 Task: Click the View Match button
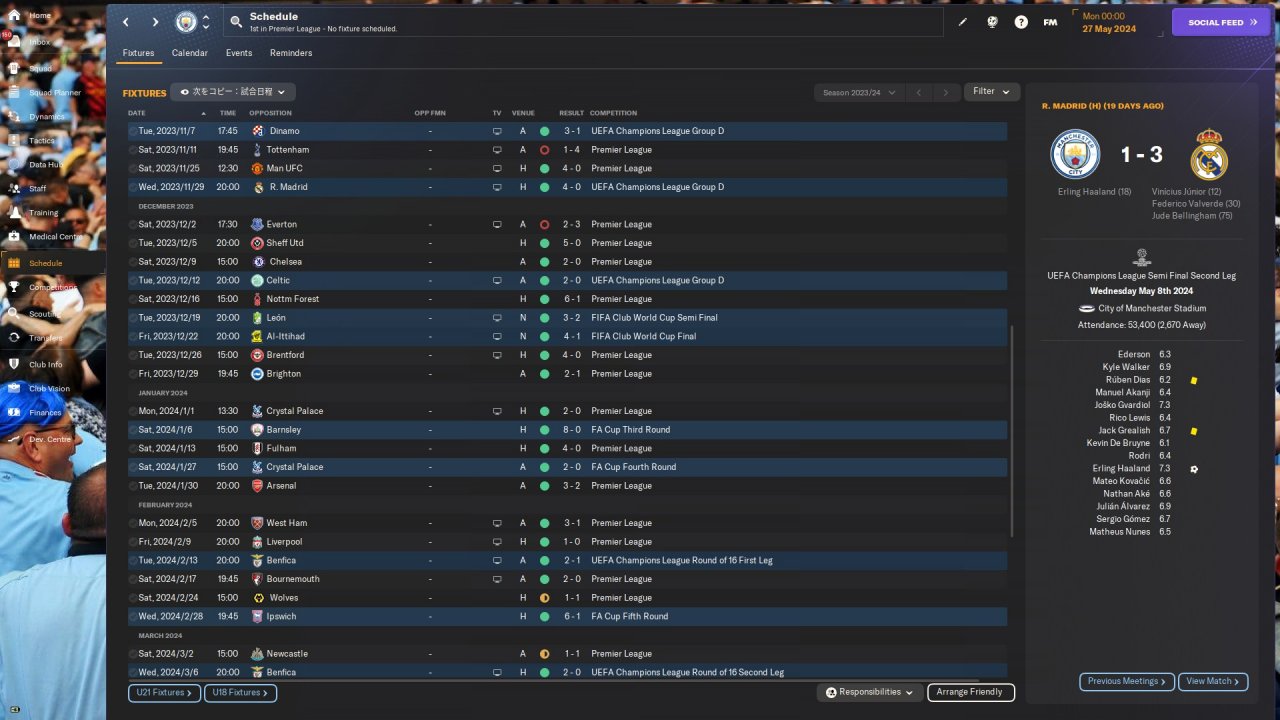[1213, 682]
